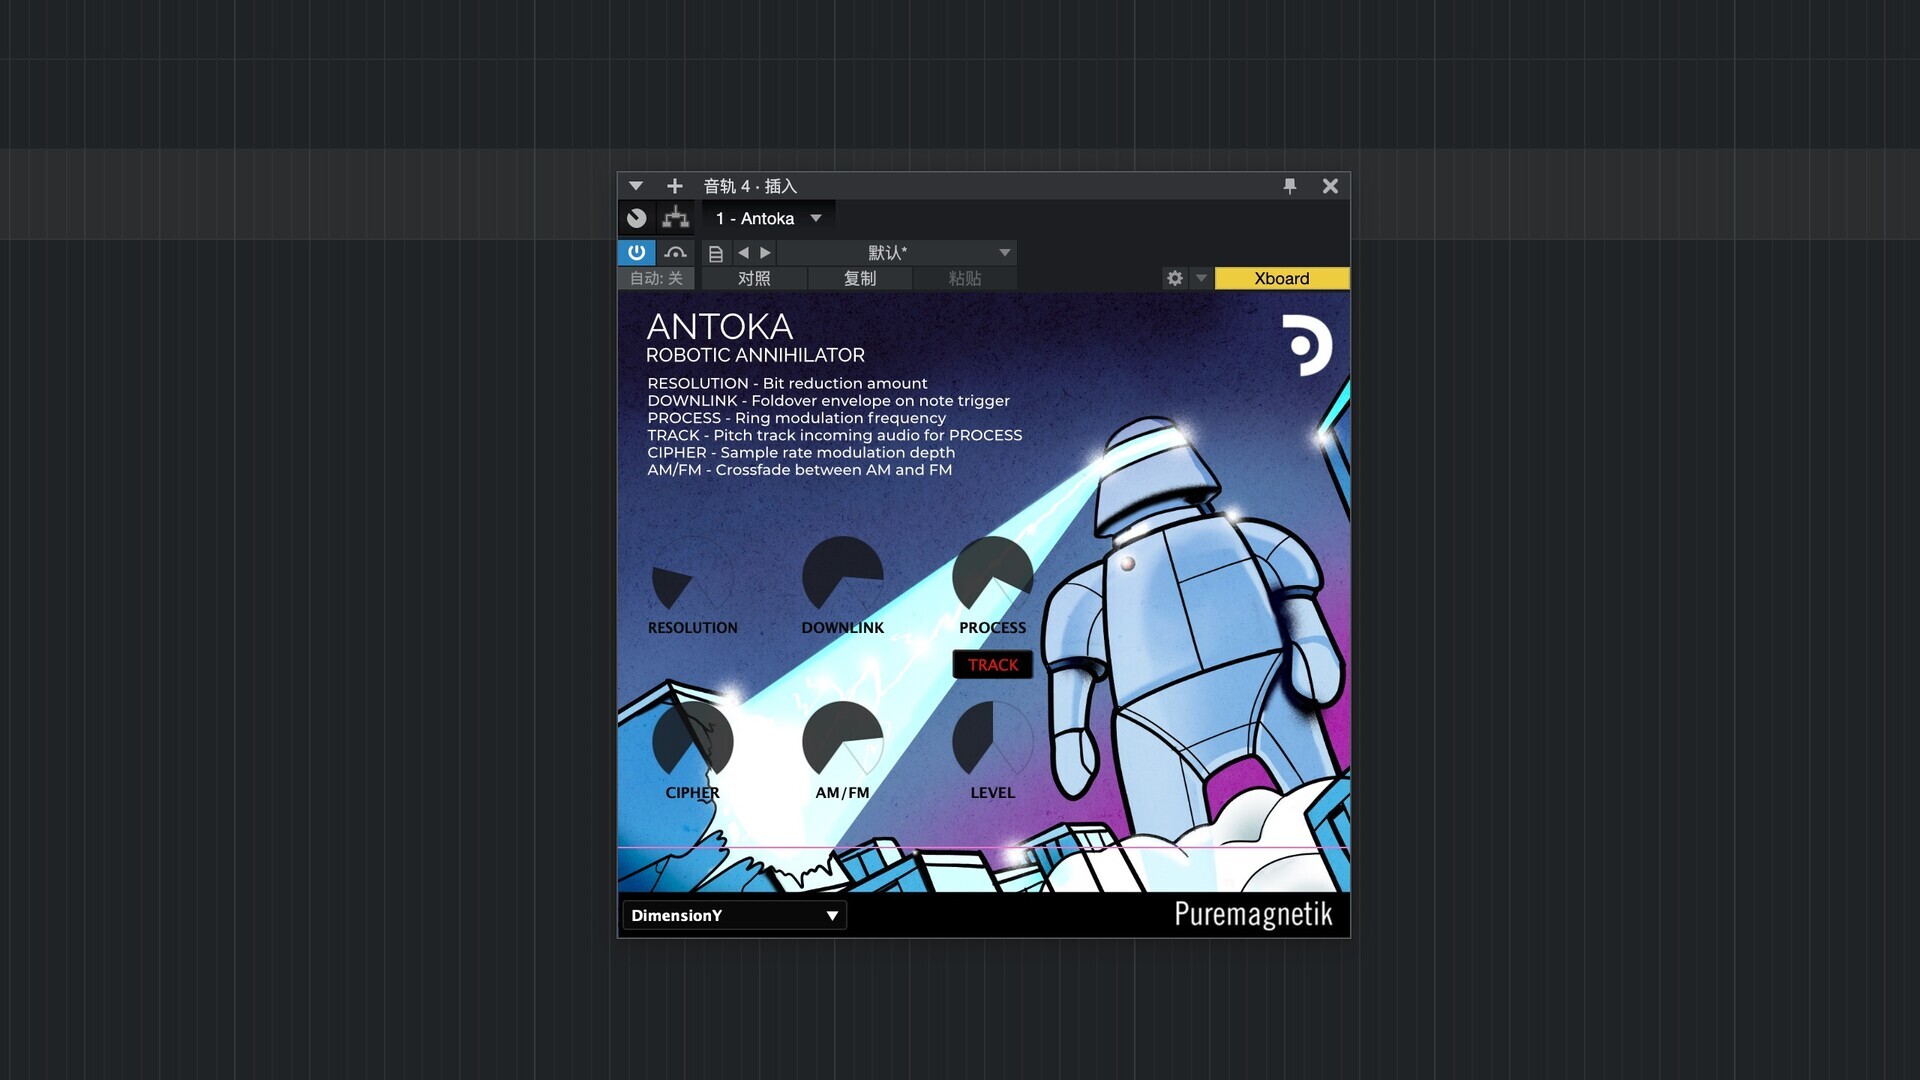1920x1080 pixels.
Task: Expand the arrow next to gear icon
Action: tap(1201, 279)
